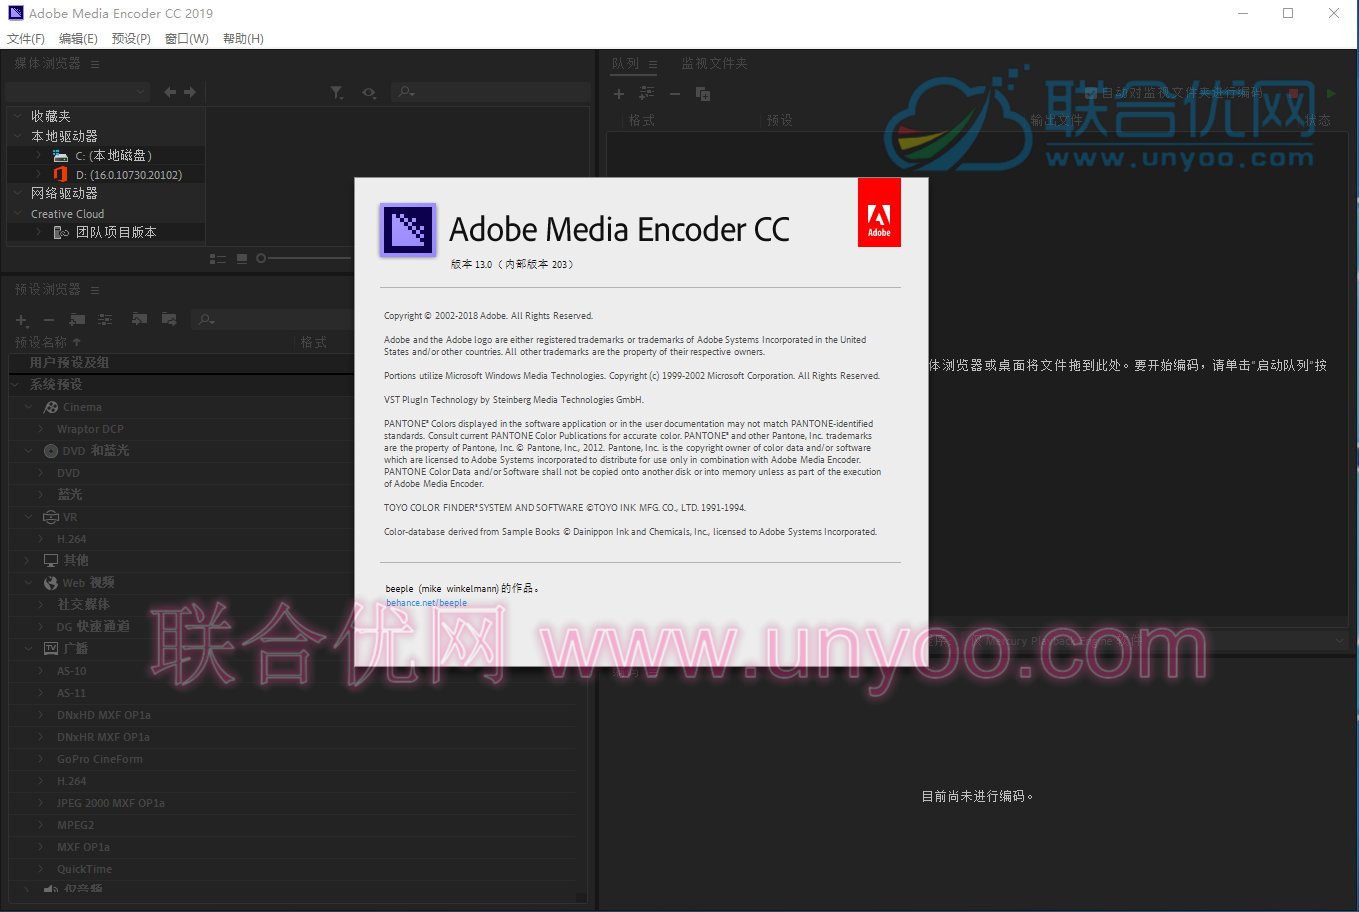This screenshot has width=1359, height=912.
Task: Open the preset browser panel menu icon
Action: pyautogui.click(x=95, y=290)
